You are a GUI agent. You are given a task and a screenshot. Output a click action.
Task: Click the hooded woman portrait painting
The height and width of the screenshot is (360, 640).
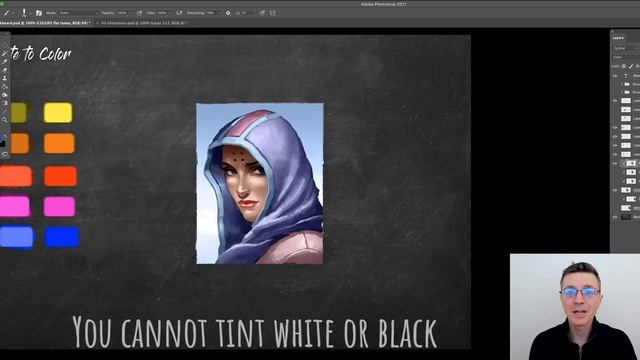point(260,184)
